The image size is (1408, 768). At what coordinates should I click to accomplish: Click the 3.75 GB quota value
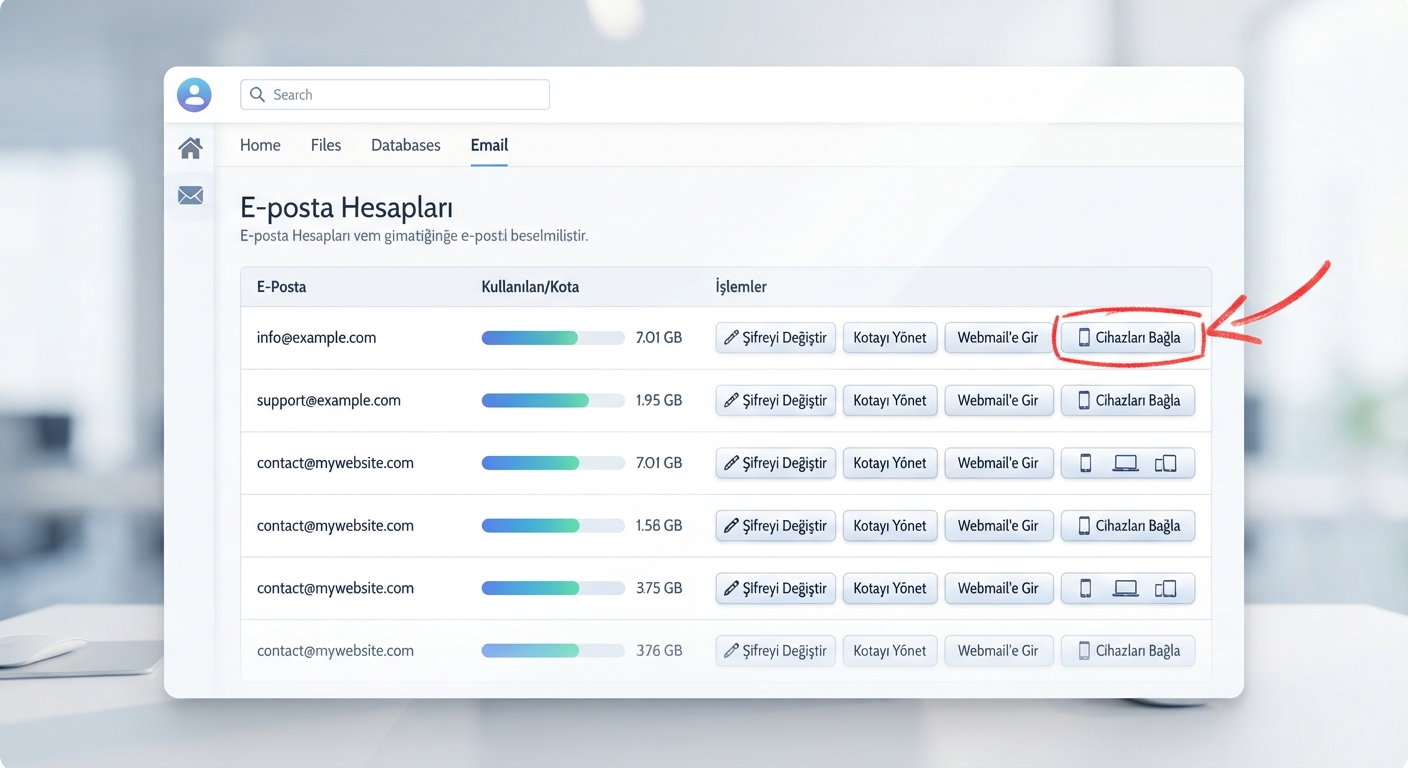click(x=659, y=588)
